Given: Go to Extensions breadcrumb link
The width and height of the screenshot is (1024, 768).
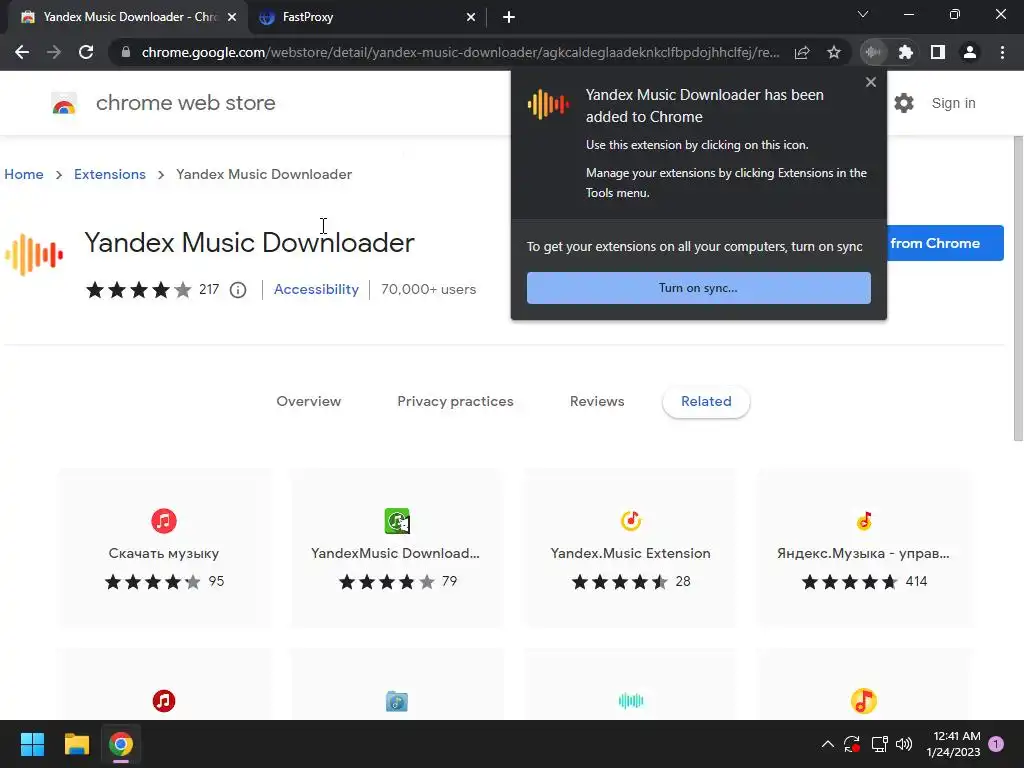Looking at the screenshot, I should (x=110, y=174).
